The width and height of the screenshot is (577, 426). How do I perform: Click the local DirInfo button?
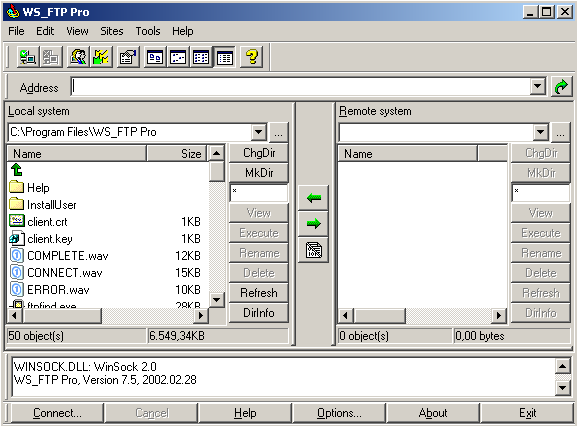(259, 313)
